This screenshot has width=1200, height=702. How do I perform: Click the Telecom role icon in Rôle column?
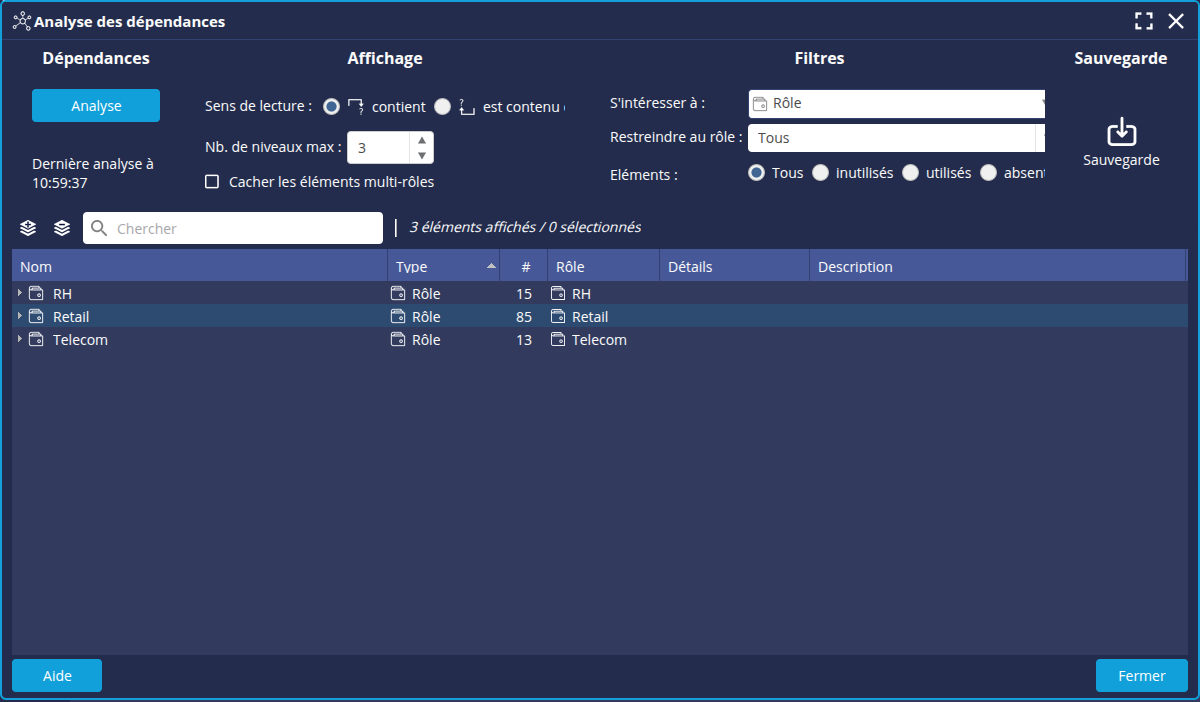[558, 340]
